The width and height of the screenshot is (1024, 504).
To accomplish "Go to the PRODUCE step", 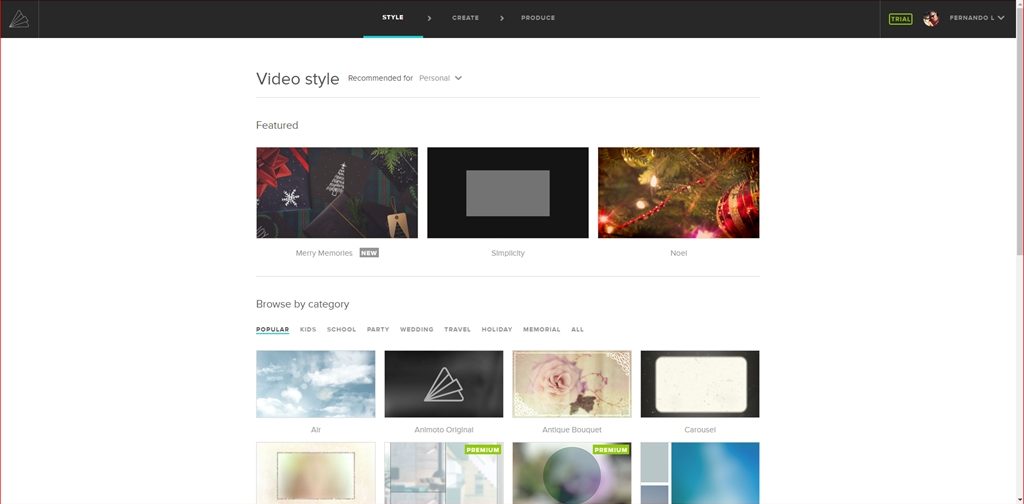I will pos(538,18).
